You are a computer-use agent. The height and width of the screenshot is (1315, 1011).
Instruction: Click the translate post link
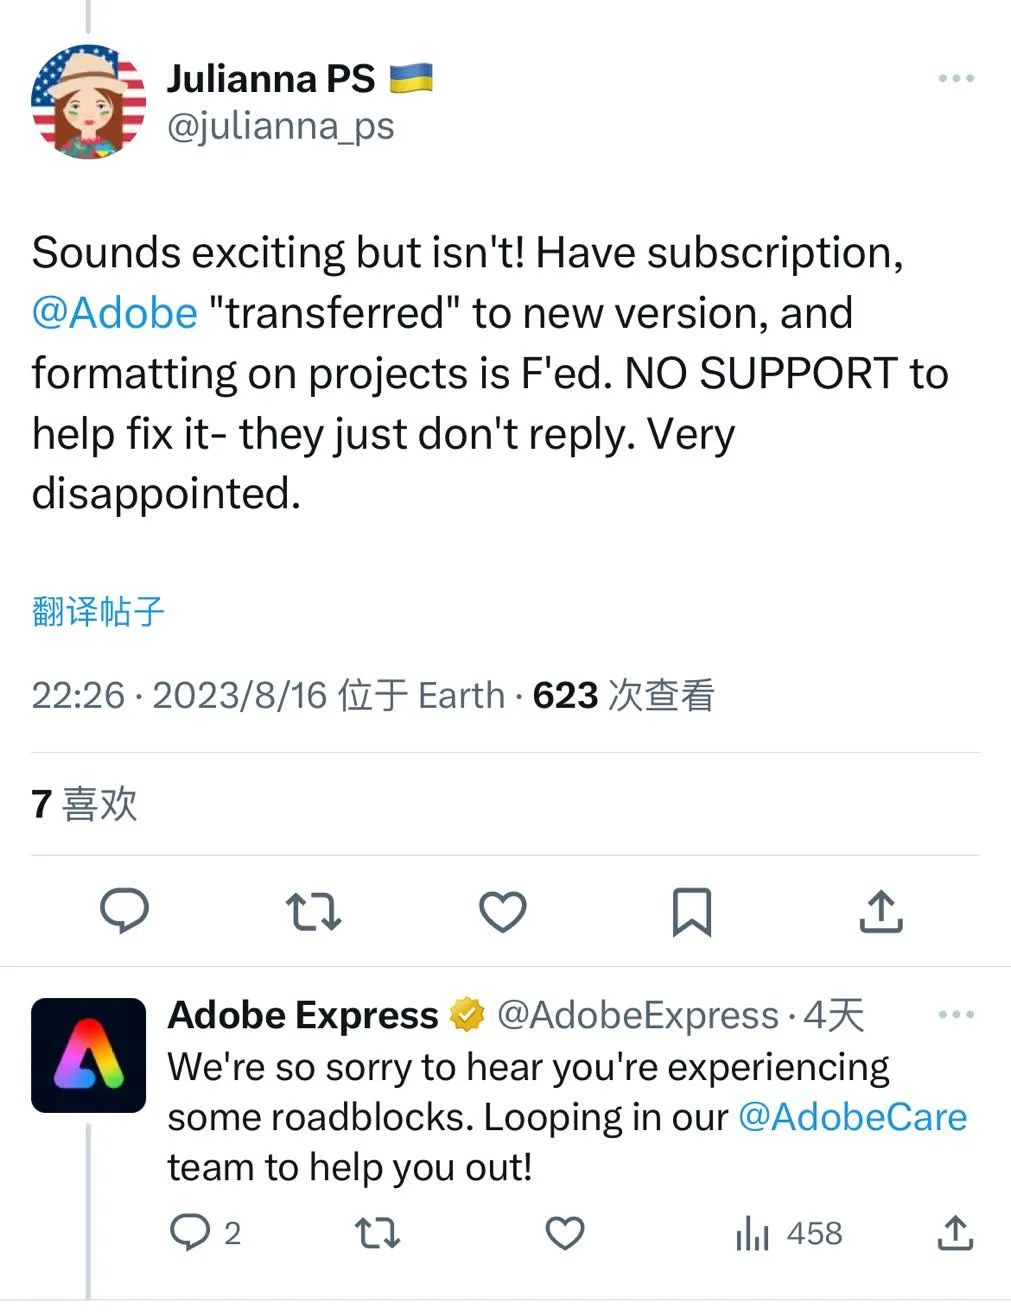[98, 611]
